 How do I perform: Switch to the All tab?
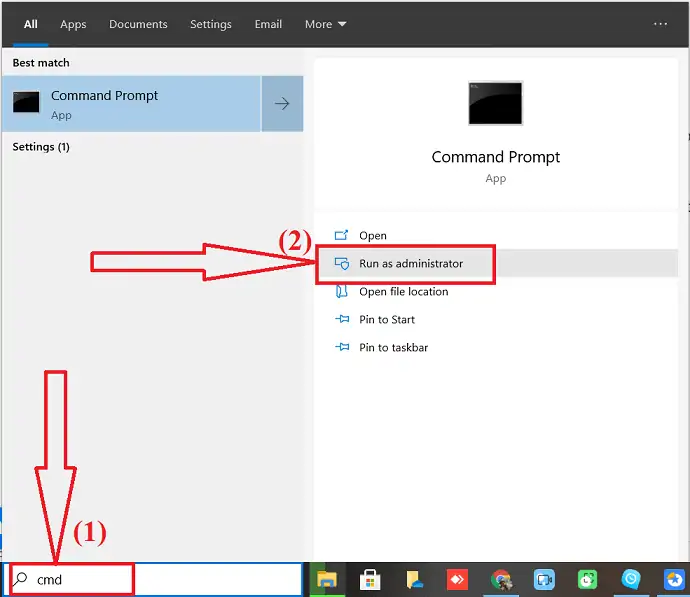click(30, 24)
